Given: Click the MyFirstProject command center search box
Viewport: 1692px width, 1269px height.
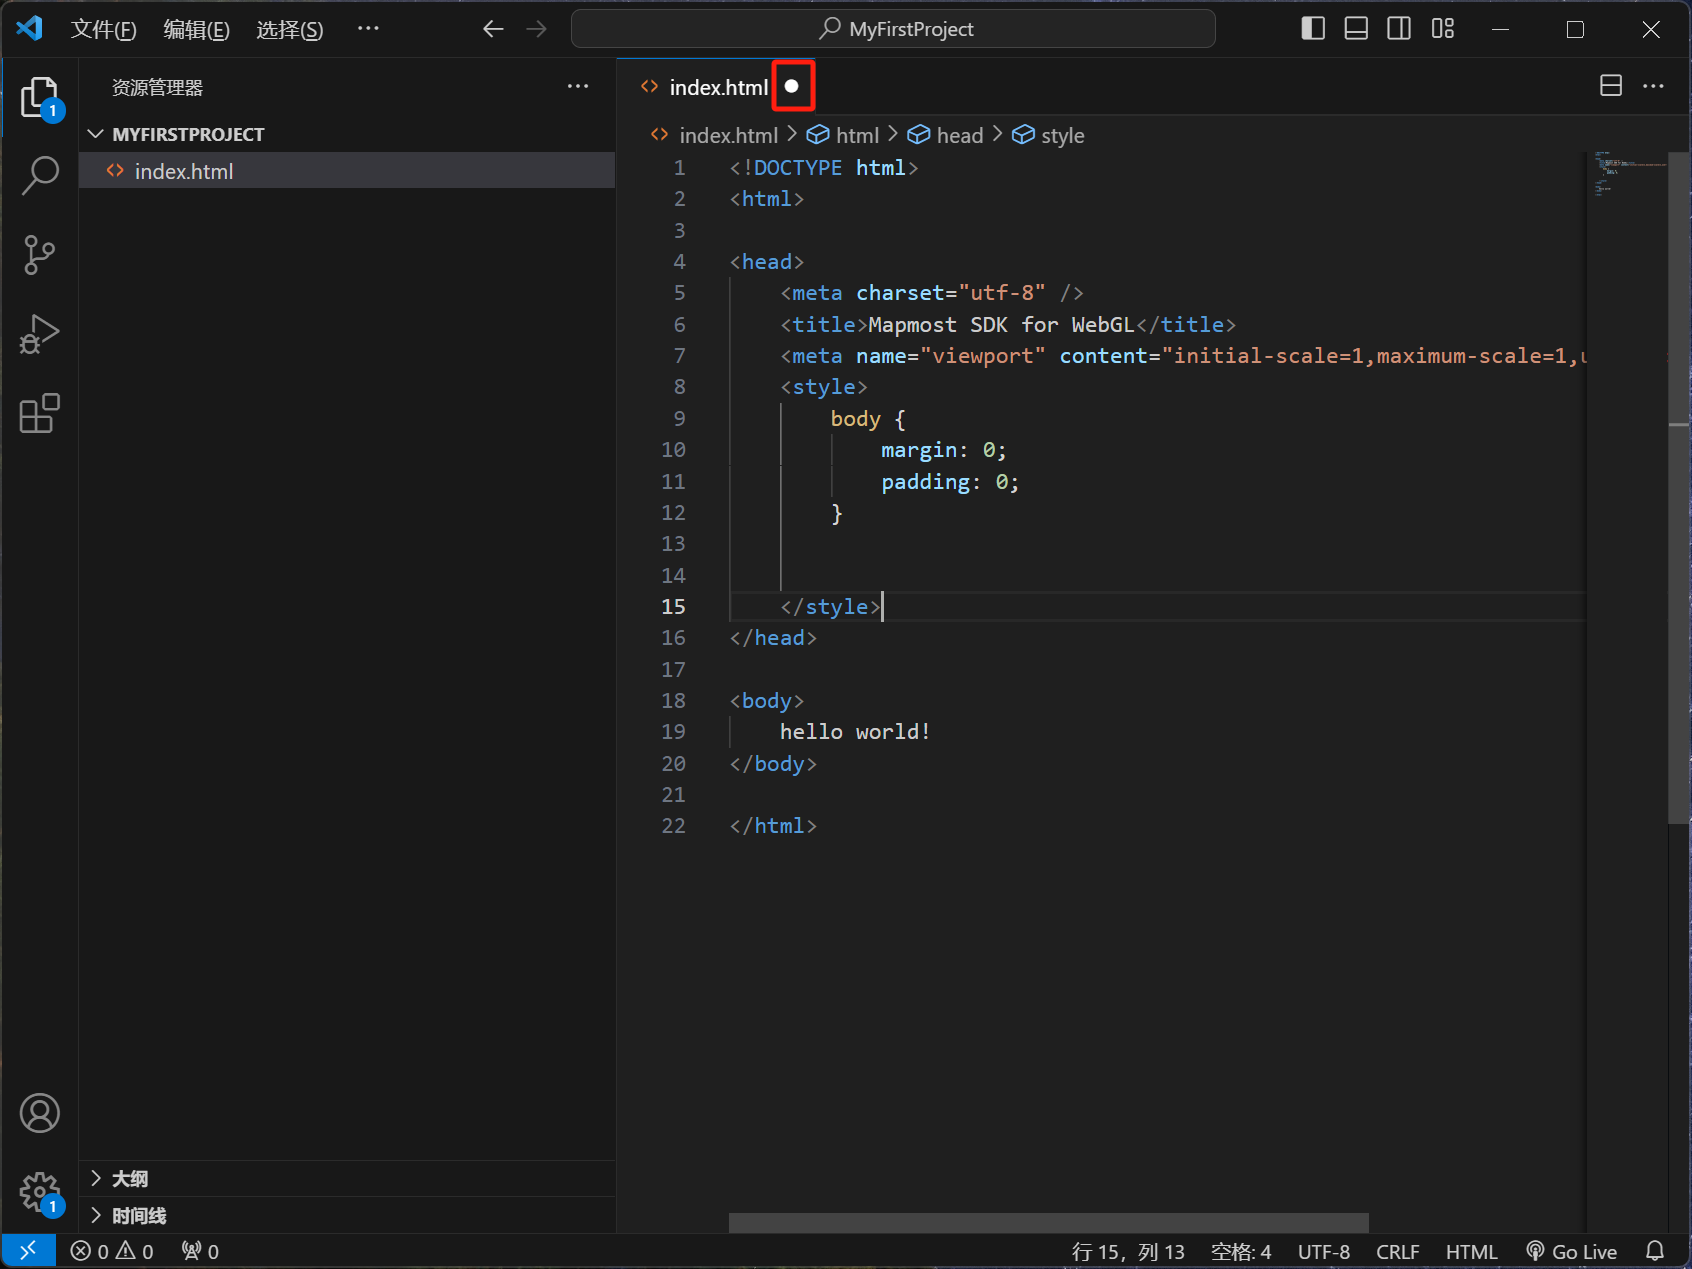Looking at the screenshot, I should 893,29.
